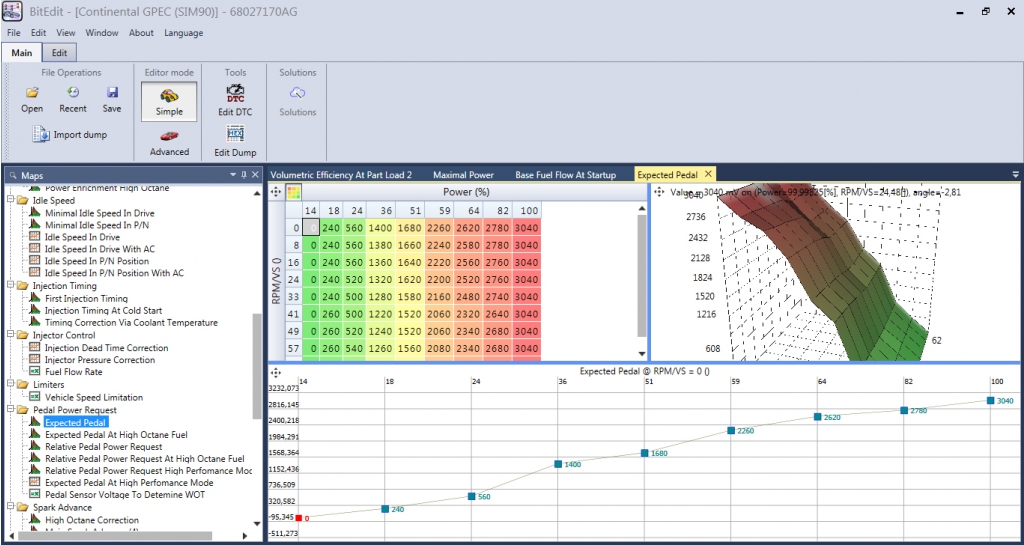The height and width of the screenshot is (545, 1024).
Task: Open Pedal Sensor Voltage To Detemine WOT
Action: (125, 495)
